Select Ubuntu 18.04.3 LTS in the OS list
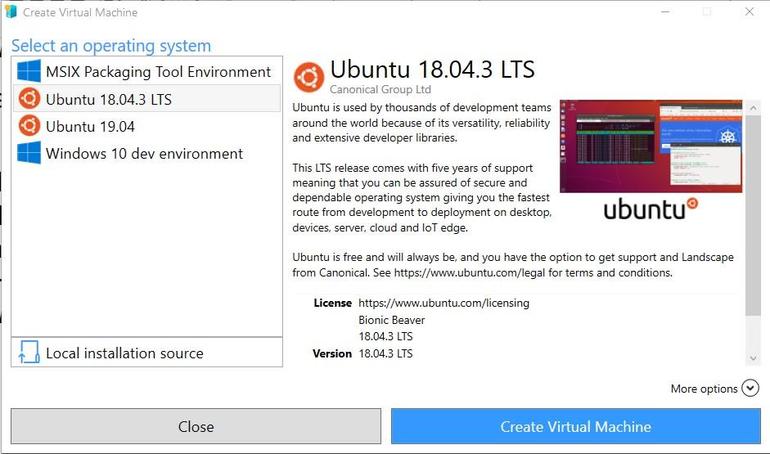Screen dimensions: 770x454 [x=147, y=99]
